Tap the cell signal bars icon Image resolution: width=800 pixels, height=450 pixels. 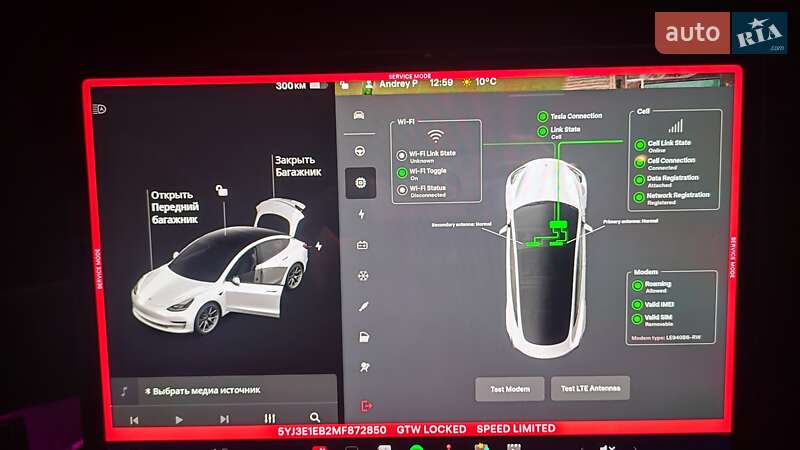click(676, 126)
